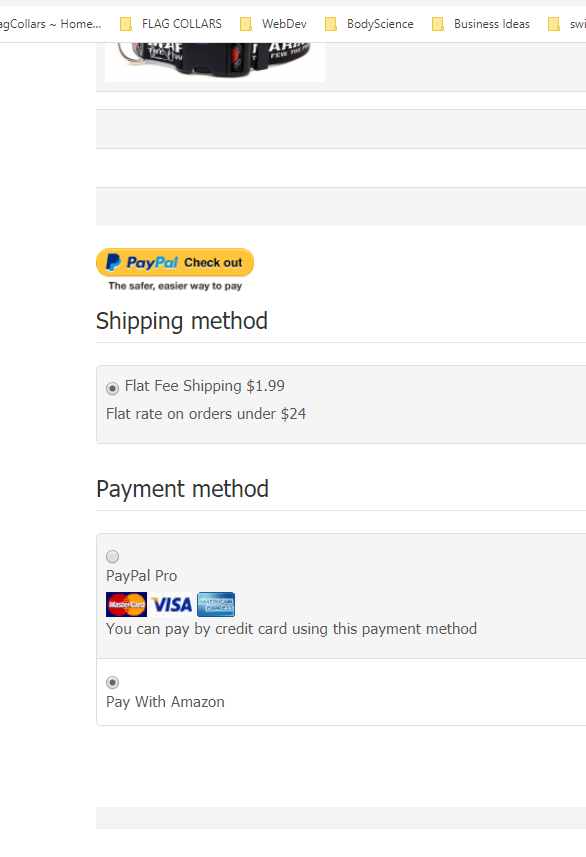This screenshot has width=586, height=857.
Task: Click the American Express card icon
Action: [x=216, y=604]
